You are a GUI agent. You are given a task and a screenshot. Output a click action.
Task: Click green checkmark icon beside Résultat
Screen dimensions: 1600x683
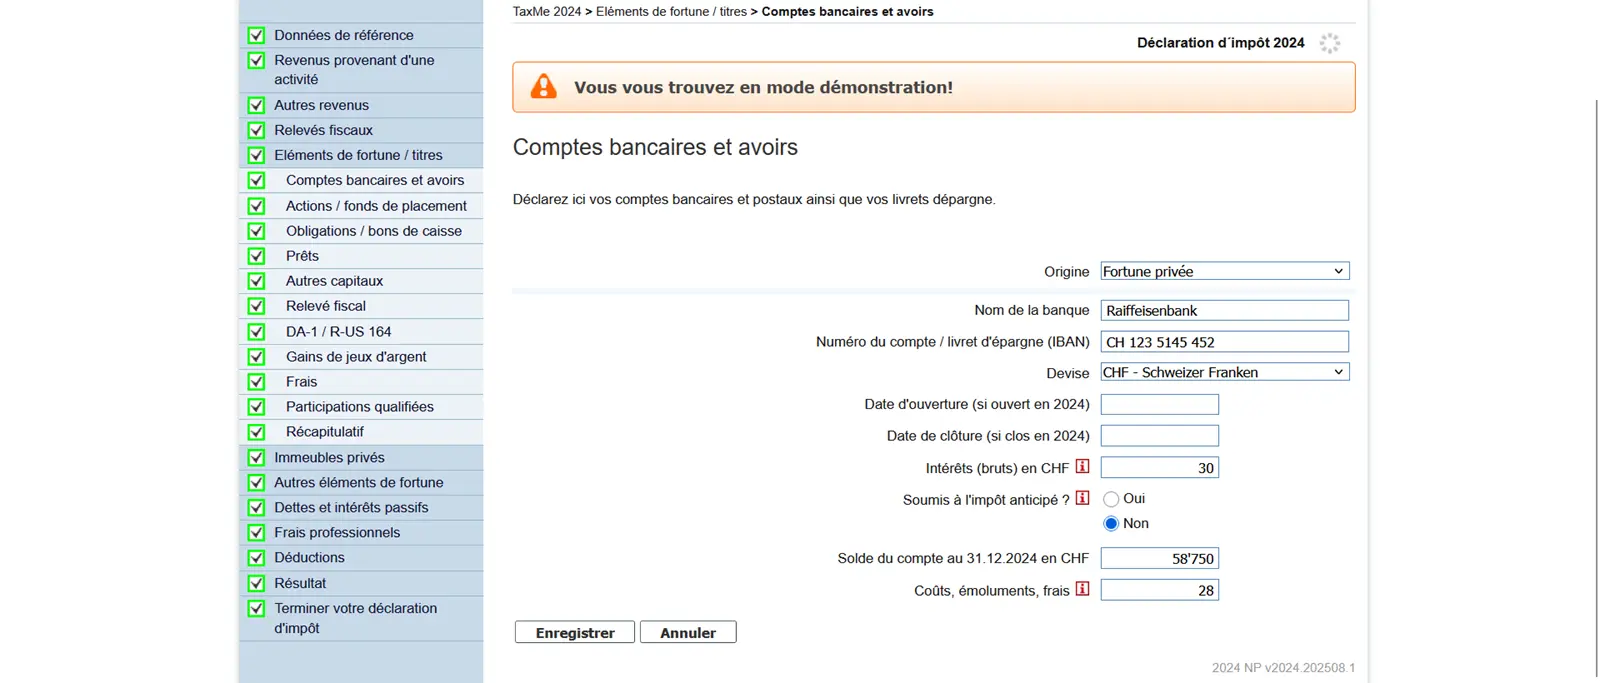tap(256, 583)
